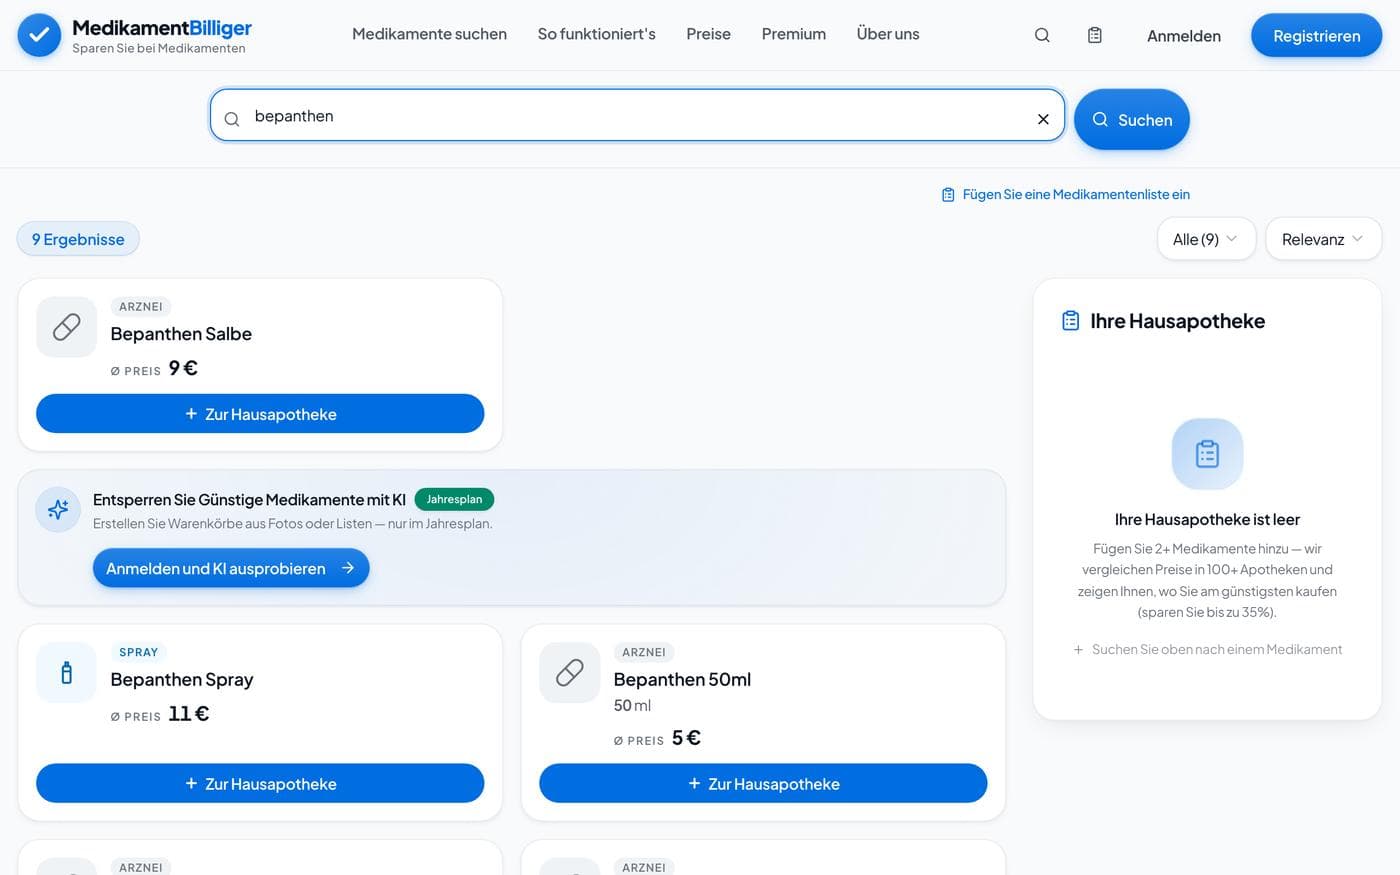The width and height of the screenshot is (1400, 875).
Task: Click the Bepanthen 50ml product title
Action: (x=682, y=680)
